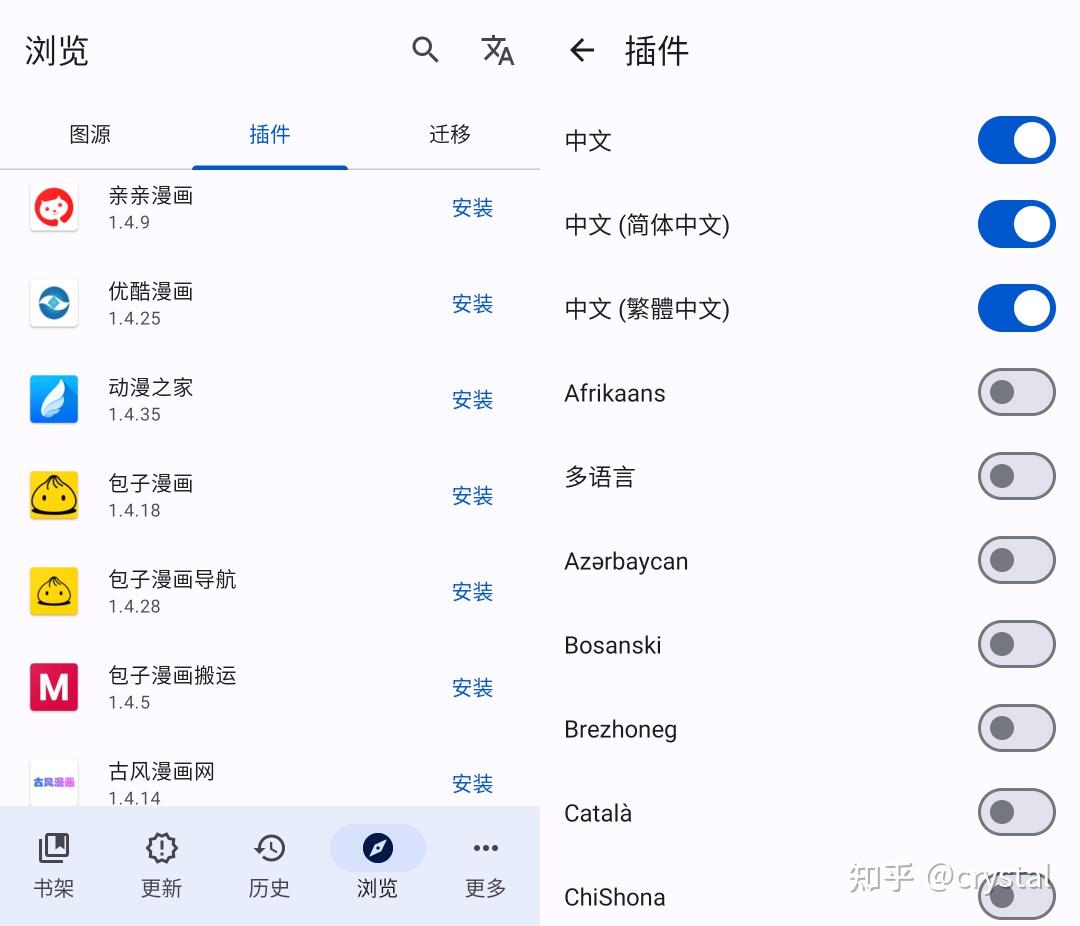Tap the 包子漫画搬运 red M icon

click(54, 687)
